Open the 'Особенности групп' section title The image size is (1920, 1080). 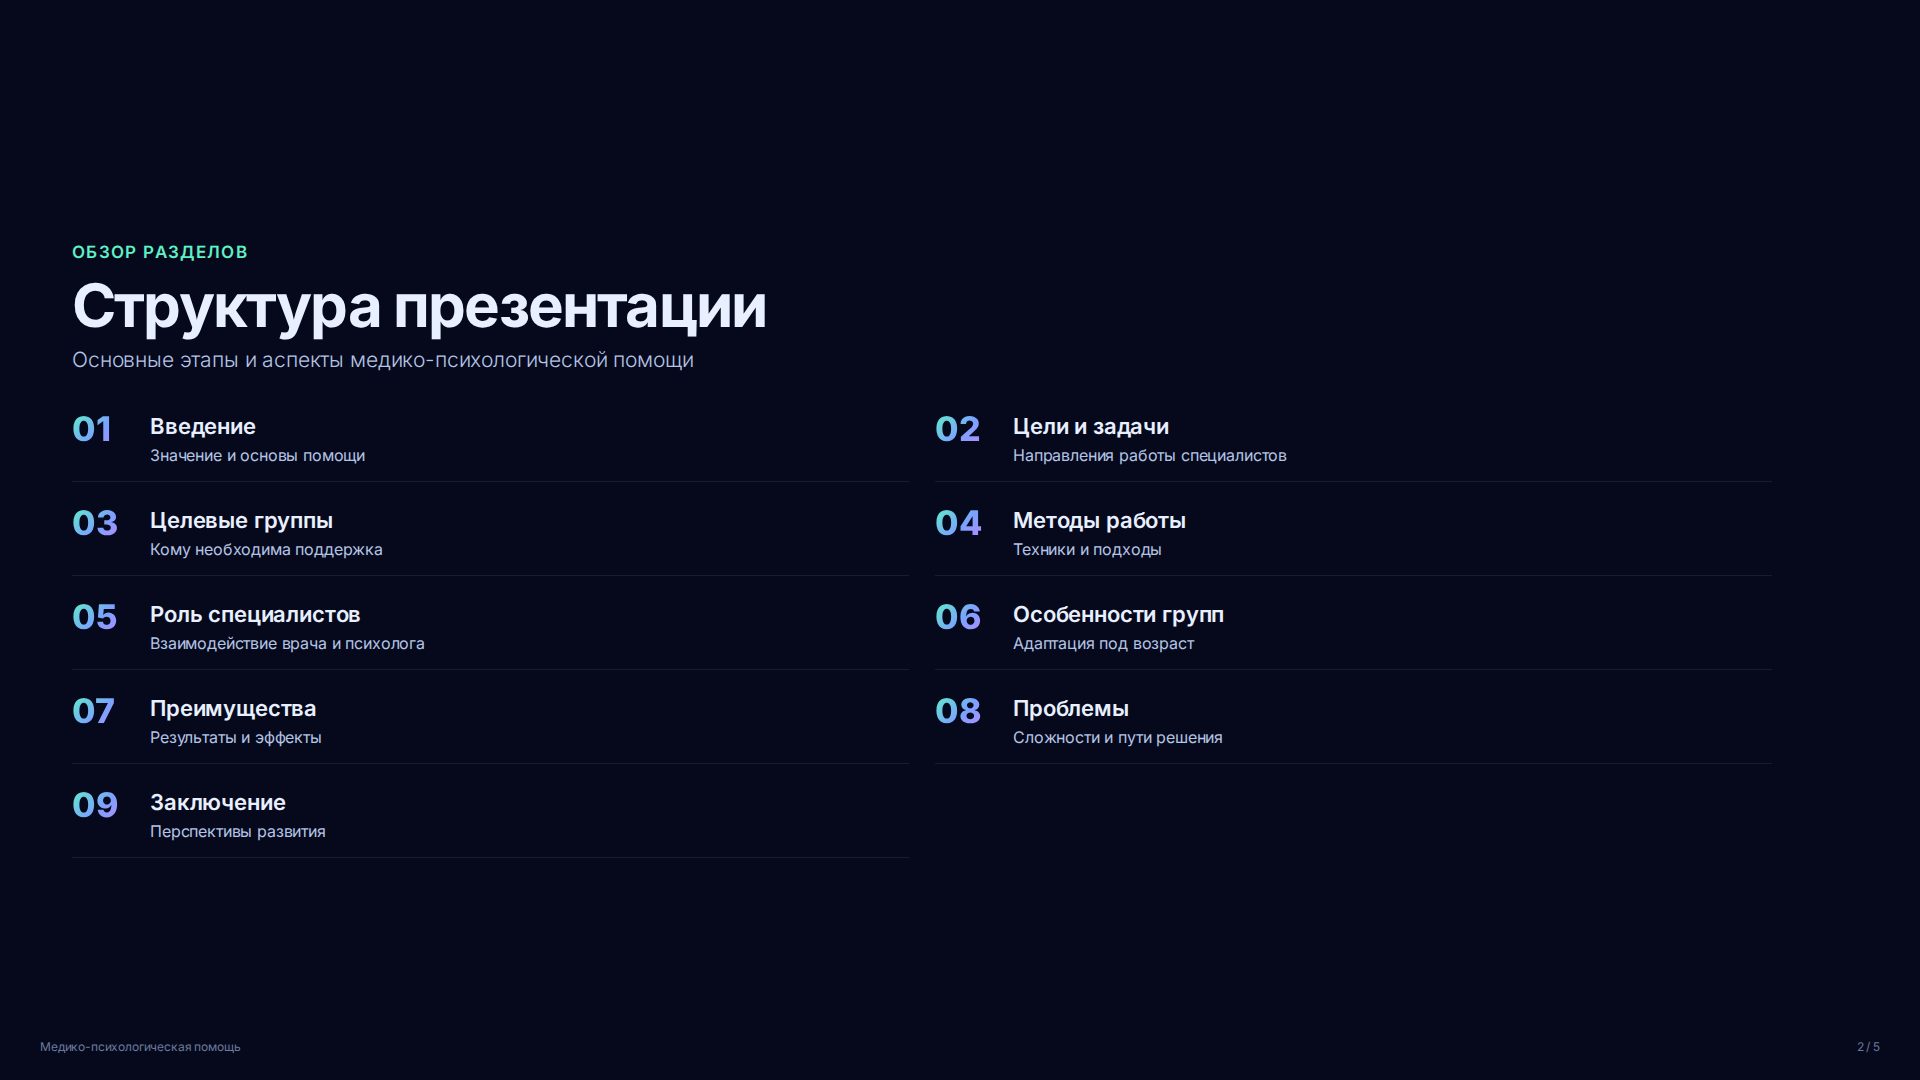[1118, 615]
